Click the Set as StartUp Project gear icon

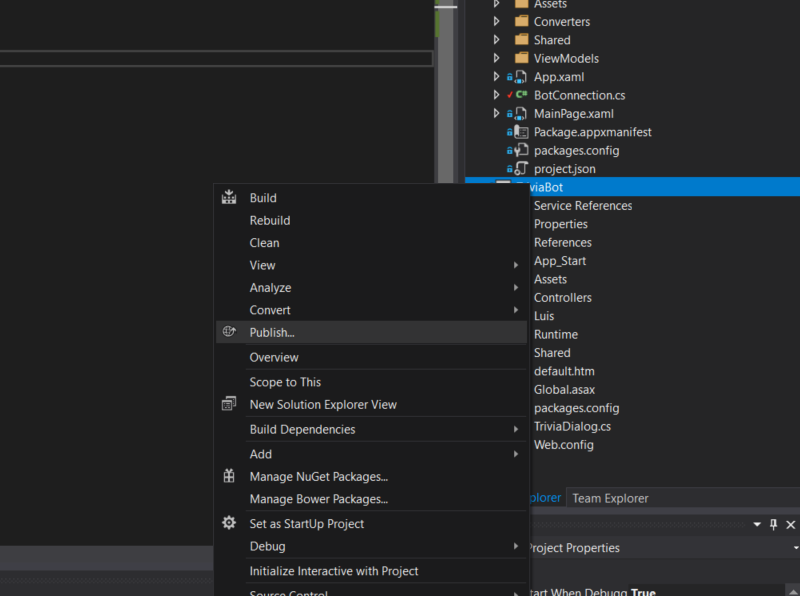(229, 523)
